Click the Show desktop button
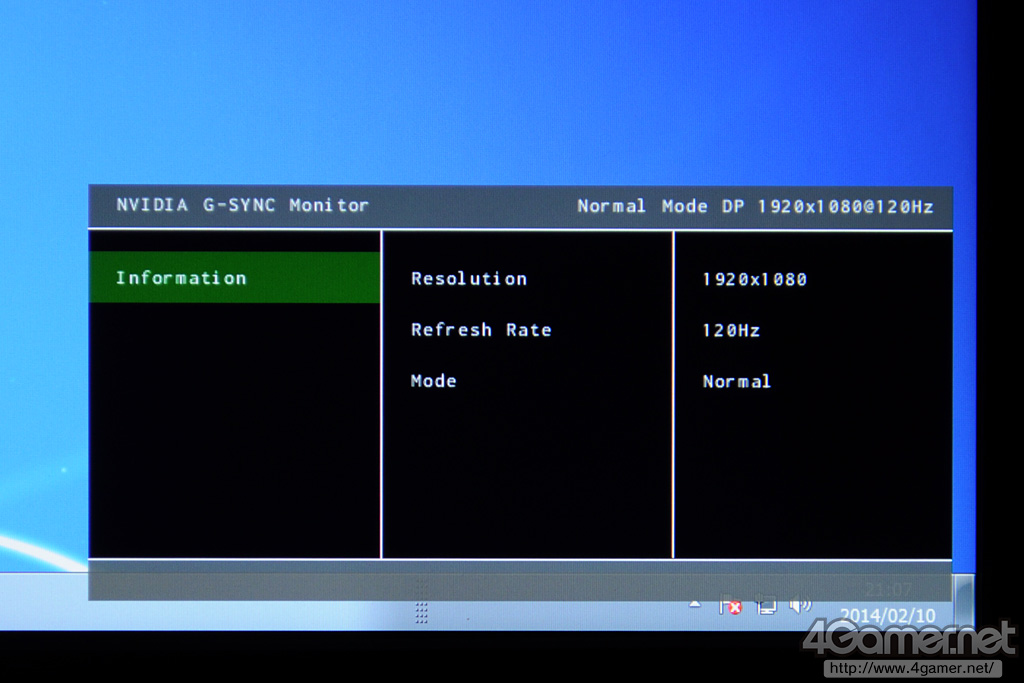Viewport: 1024px width, 683px height. pyautogui.click(x=964, y=601)
